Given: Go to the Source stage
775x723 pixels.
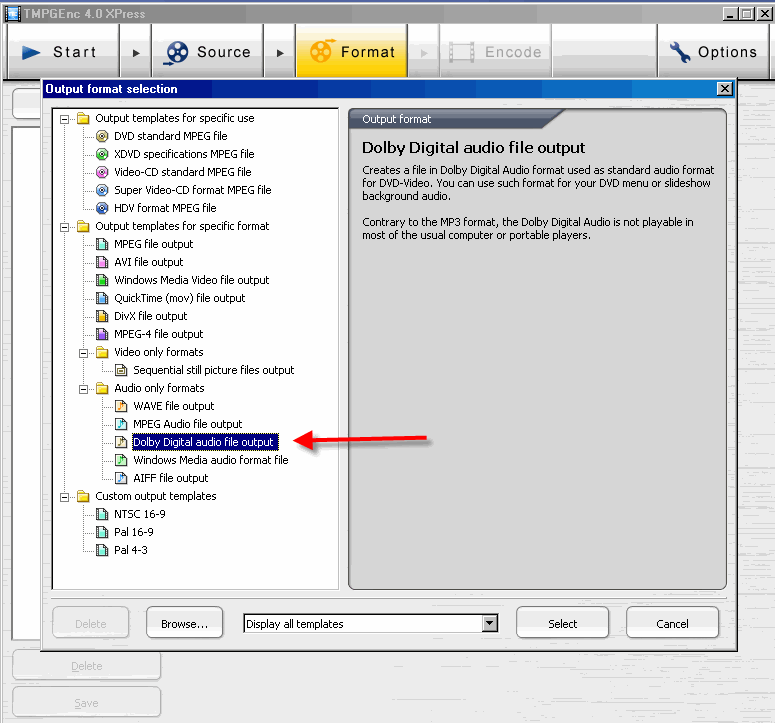Looking at the screenshot, I should click(208, 52).
